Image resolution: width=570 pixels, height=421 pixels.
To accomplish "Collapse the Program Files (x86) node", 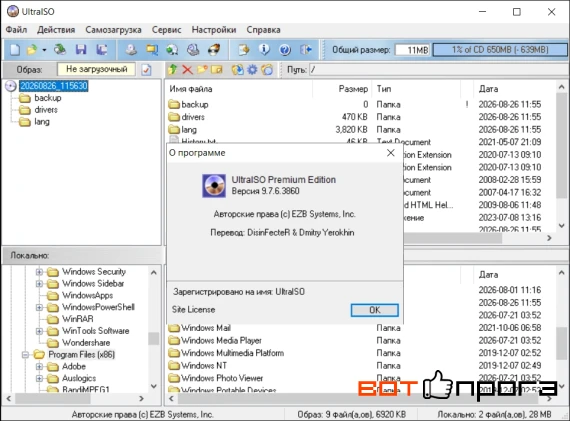I will [x=25, y=355].
